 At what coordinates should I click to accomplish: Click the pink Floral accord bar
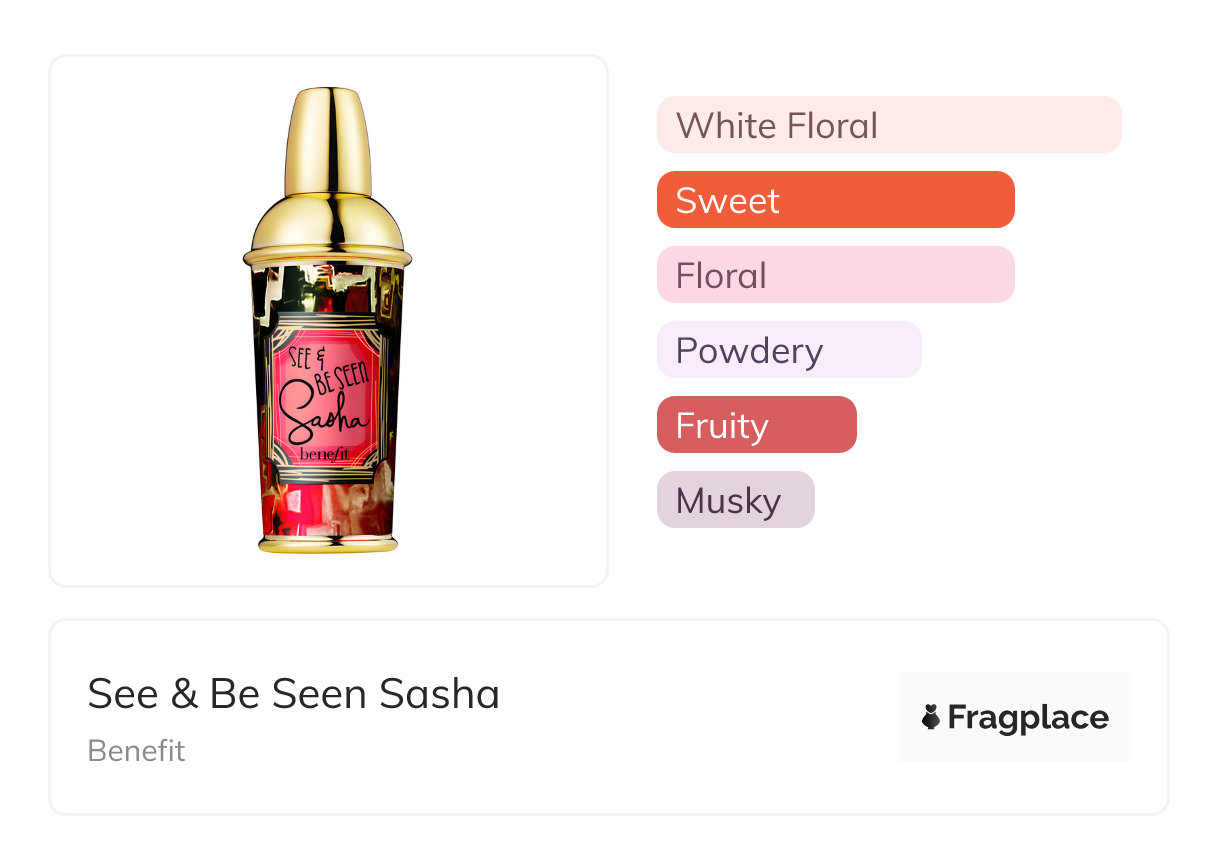[835, 275]
